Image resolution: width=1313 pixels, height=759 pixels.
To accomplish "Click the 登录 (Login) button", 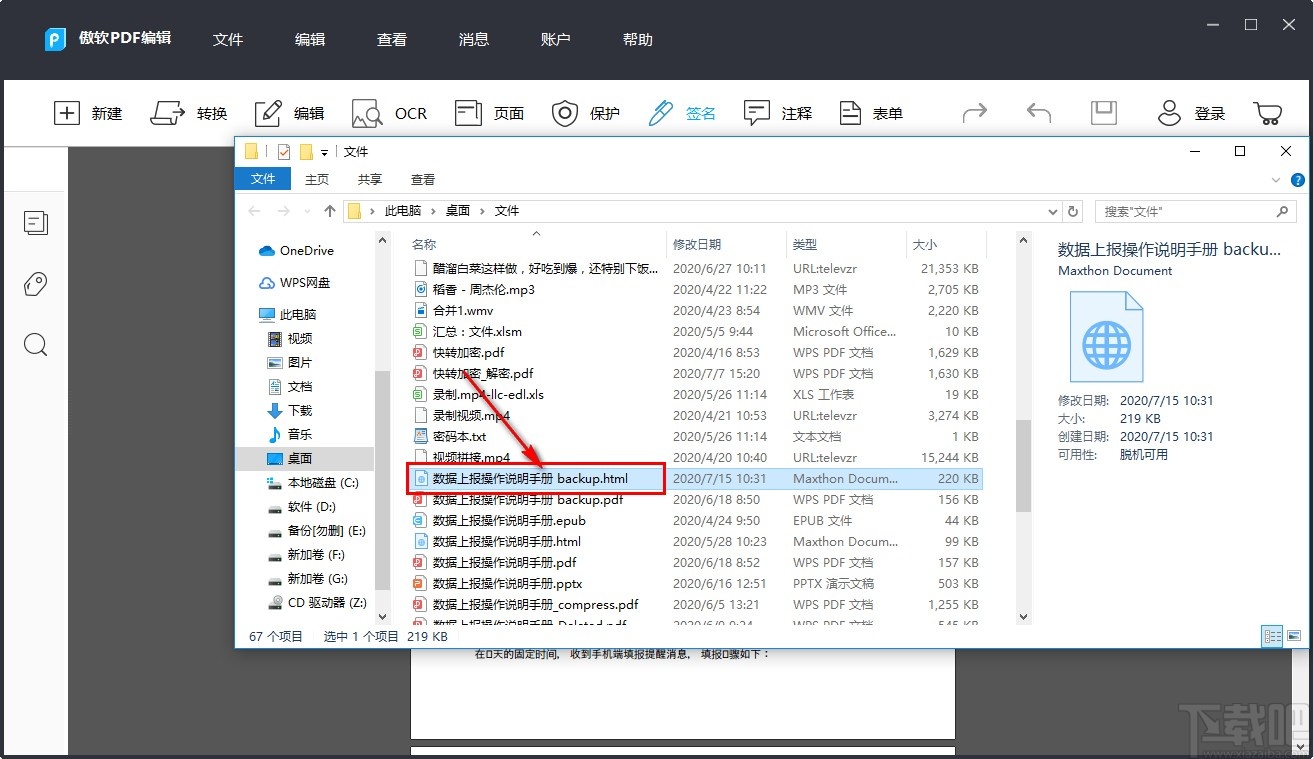I will (1191, 113).
